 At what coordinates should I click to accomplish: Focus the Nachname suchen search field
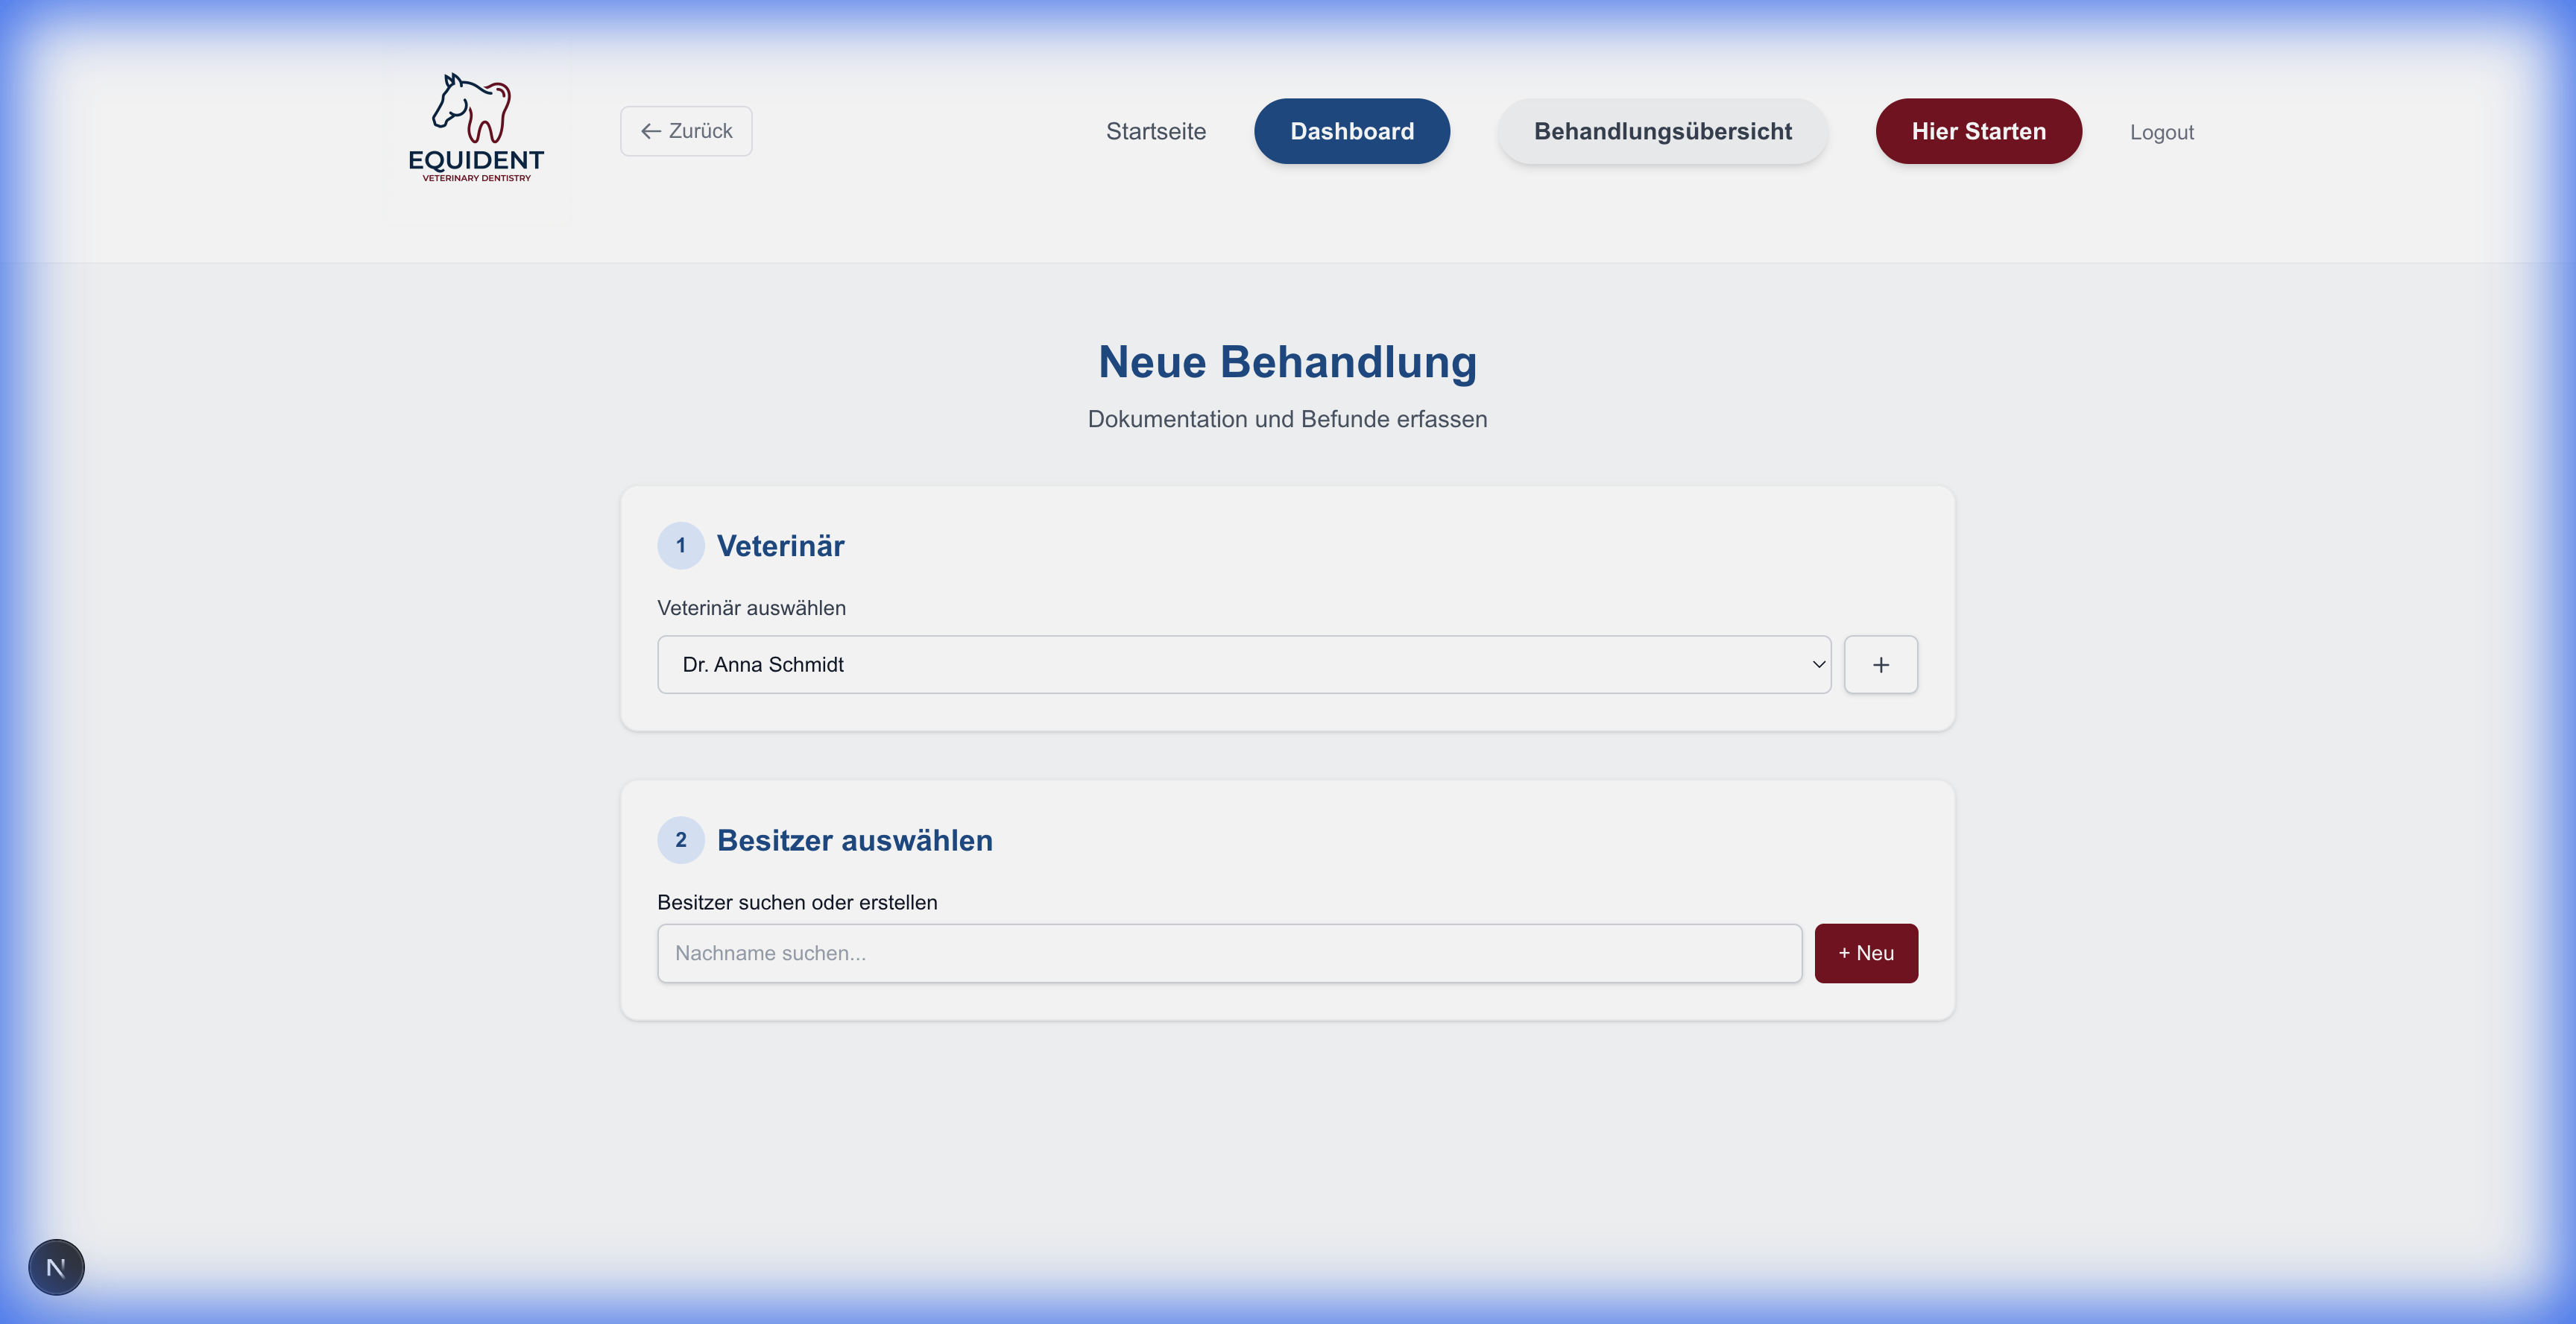coord(1228,953)
